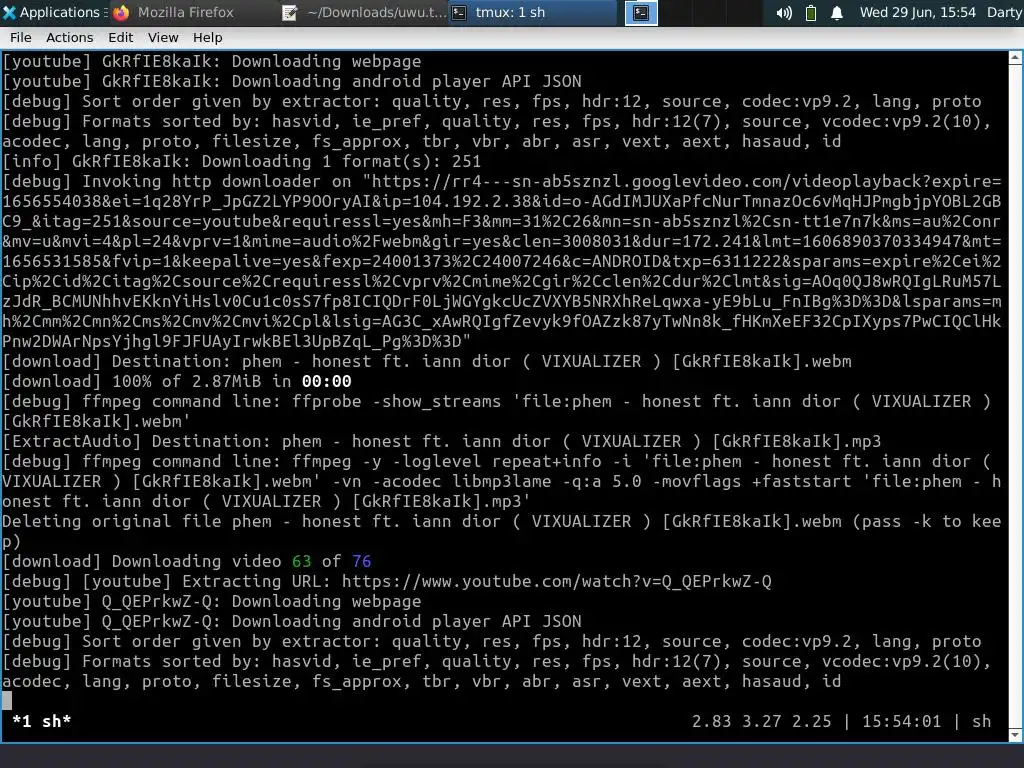
Task: Click the blue number 76 in download line
Action: (x=362, y=562)
